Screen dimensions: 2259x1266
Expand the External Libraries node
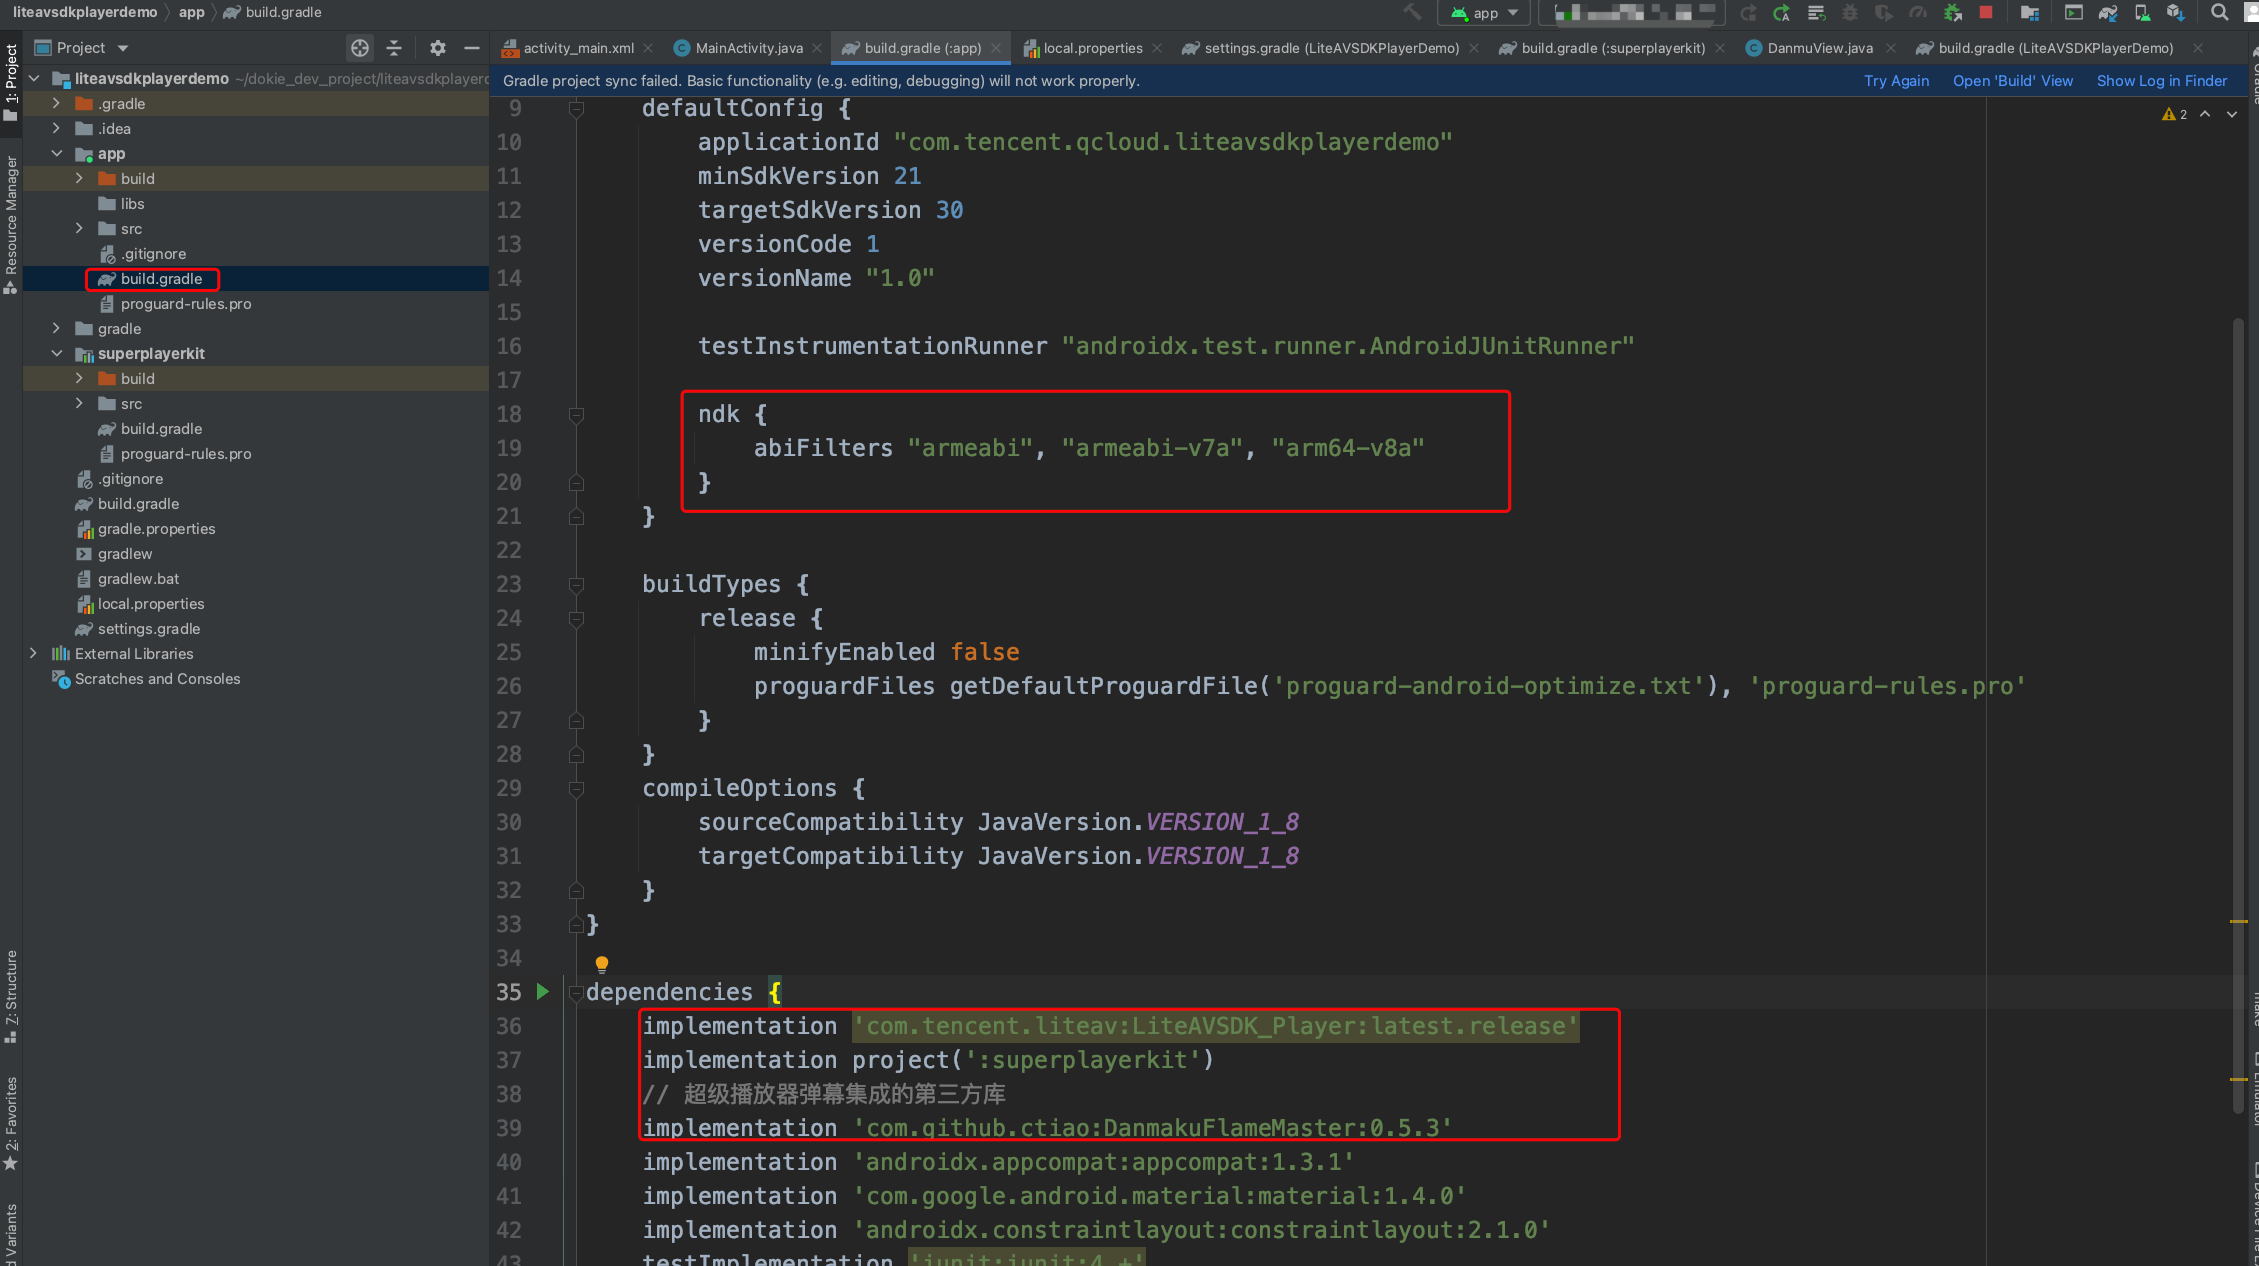(34, 653)
